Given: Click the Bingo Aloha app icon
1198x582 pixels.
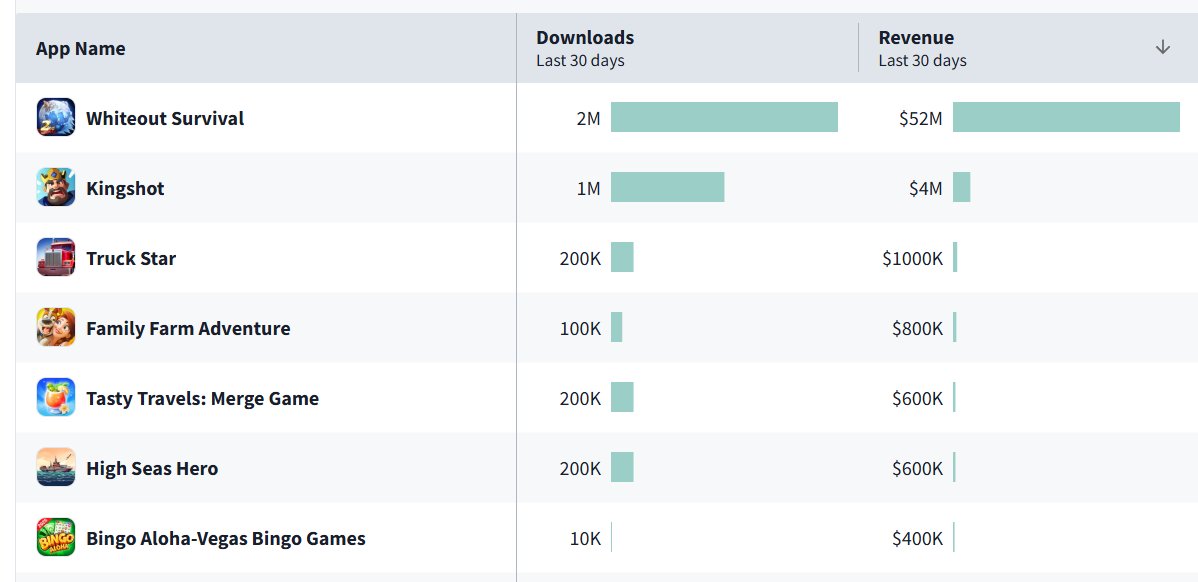Looking at the screenshot, I should 56,538.
